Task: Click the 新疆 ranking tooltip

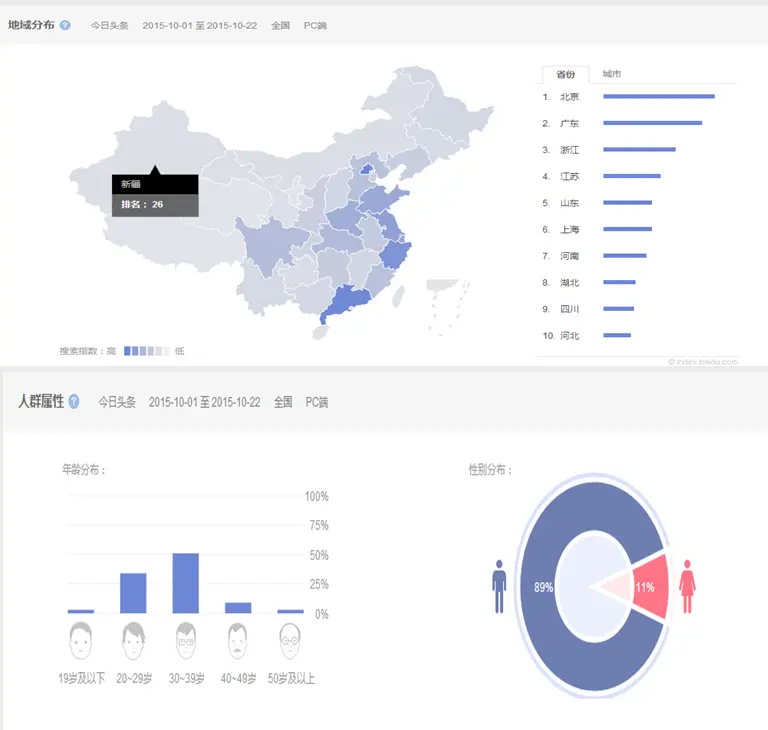Action: (x=155, y=195)
